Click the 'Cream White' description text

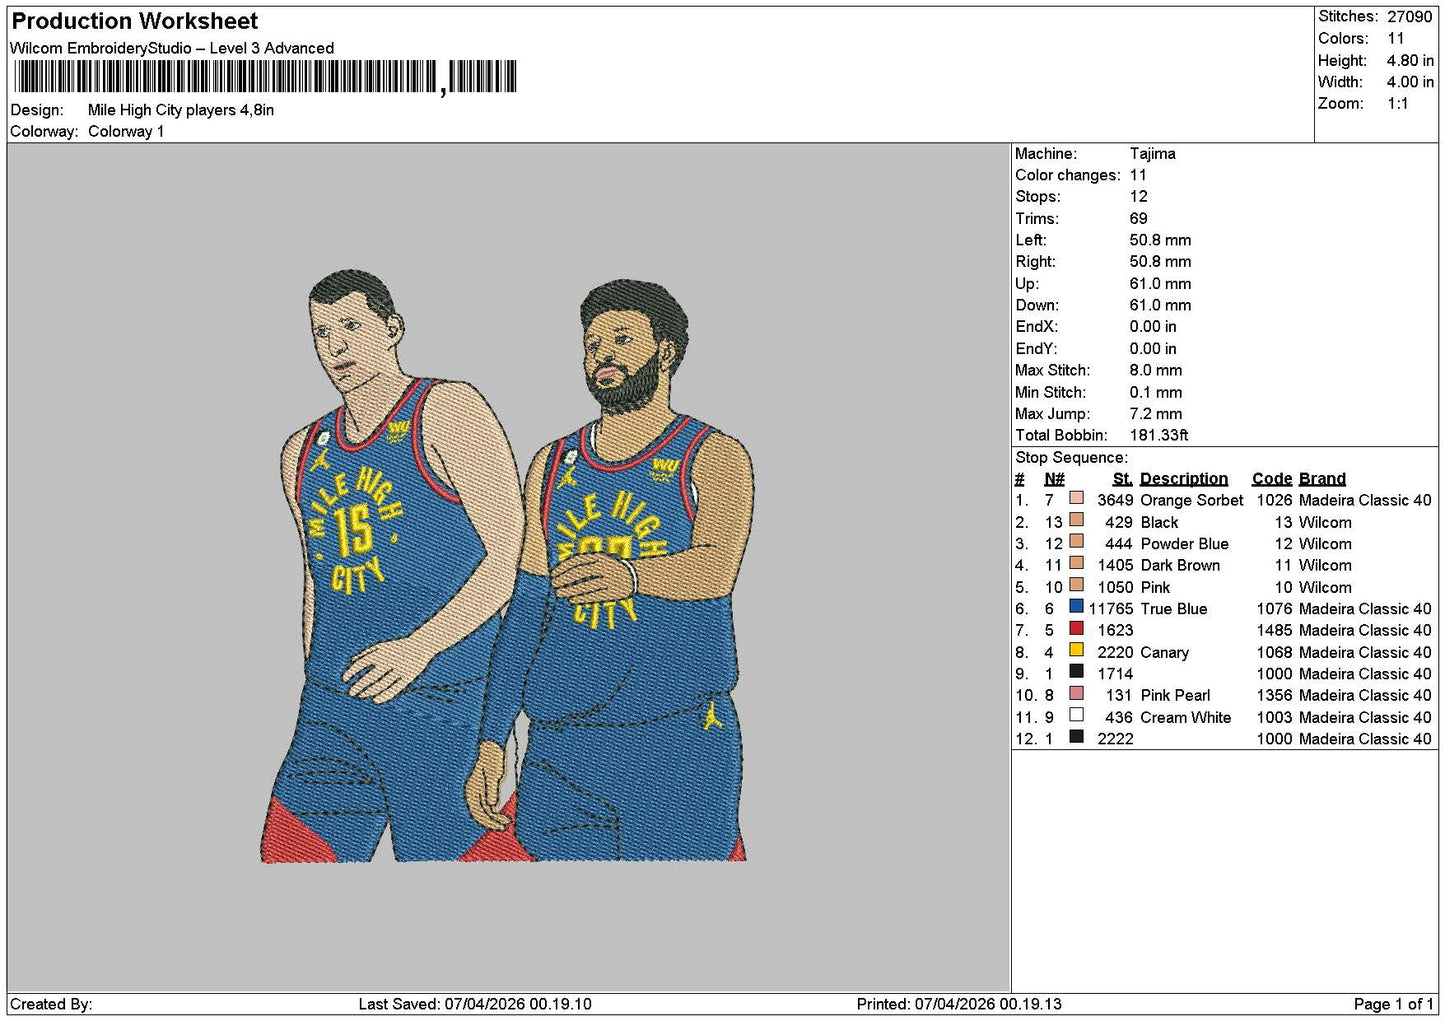pos(1186,717)
